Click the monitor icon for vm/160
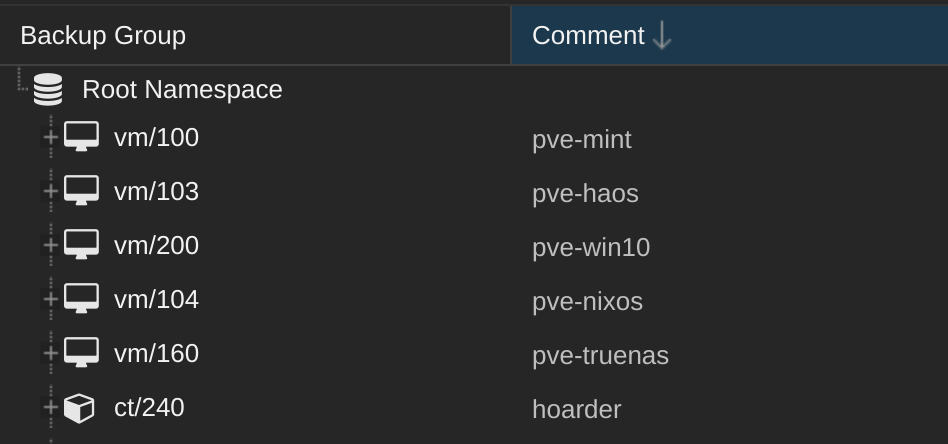Screen dimensions: 948x444 [x=82, y=352]
